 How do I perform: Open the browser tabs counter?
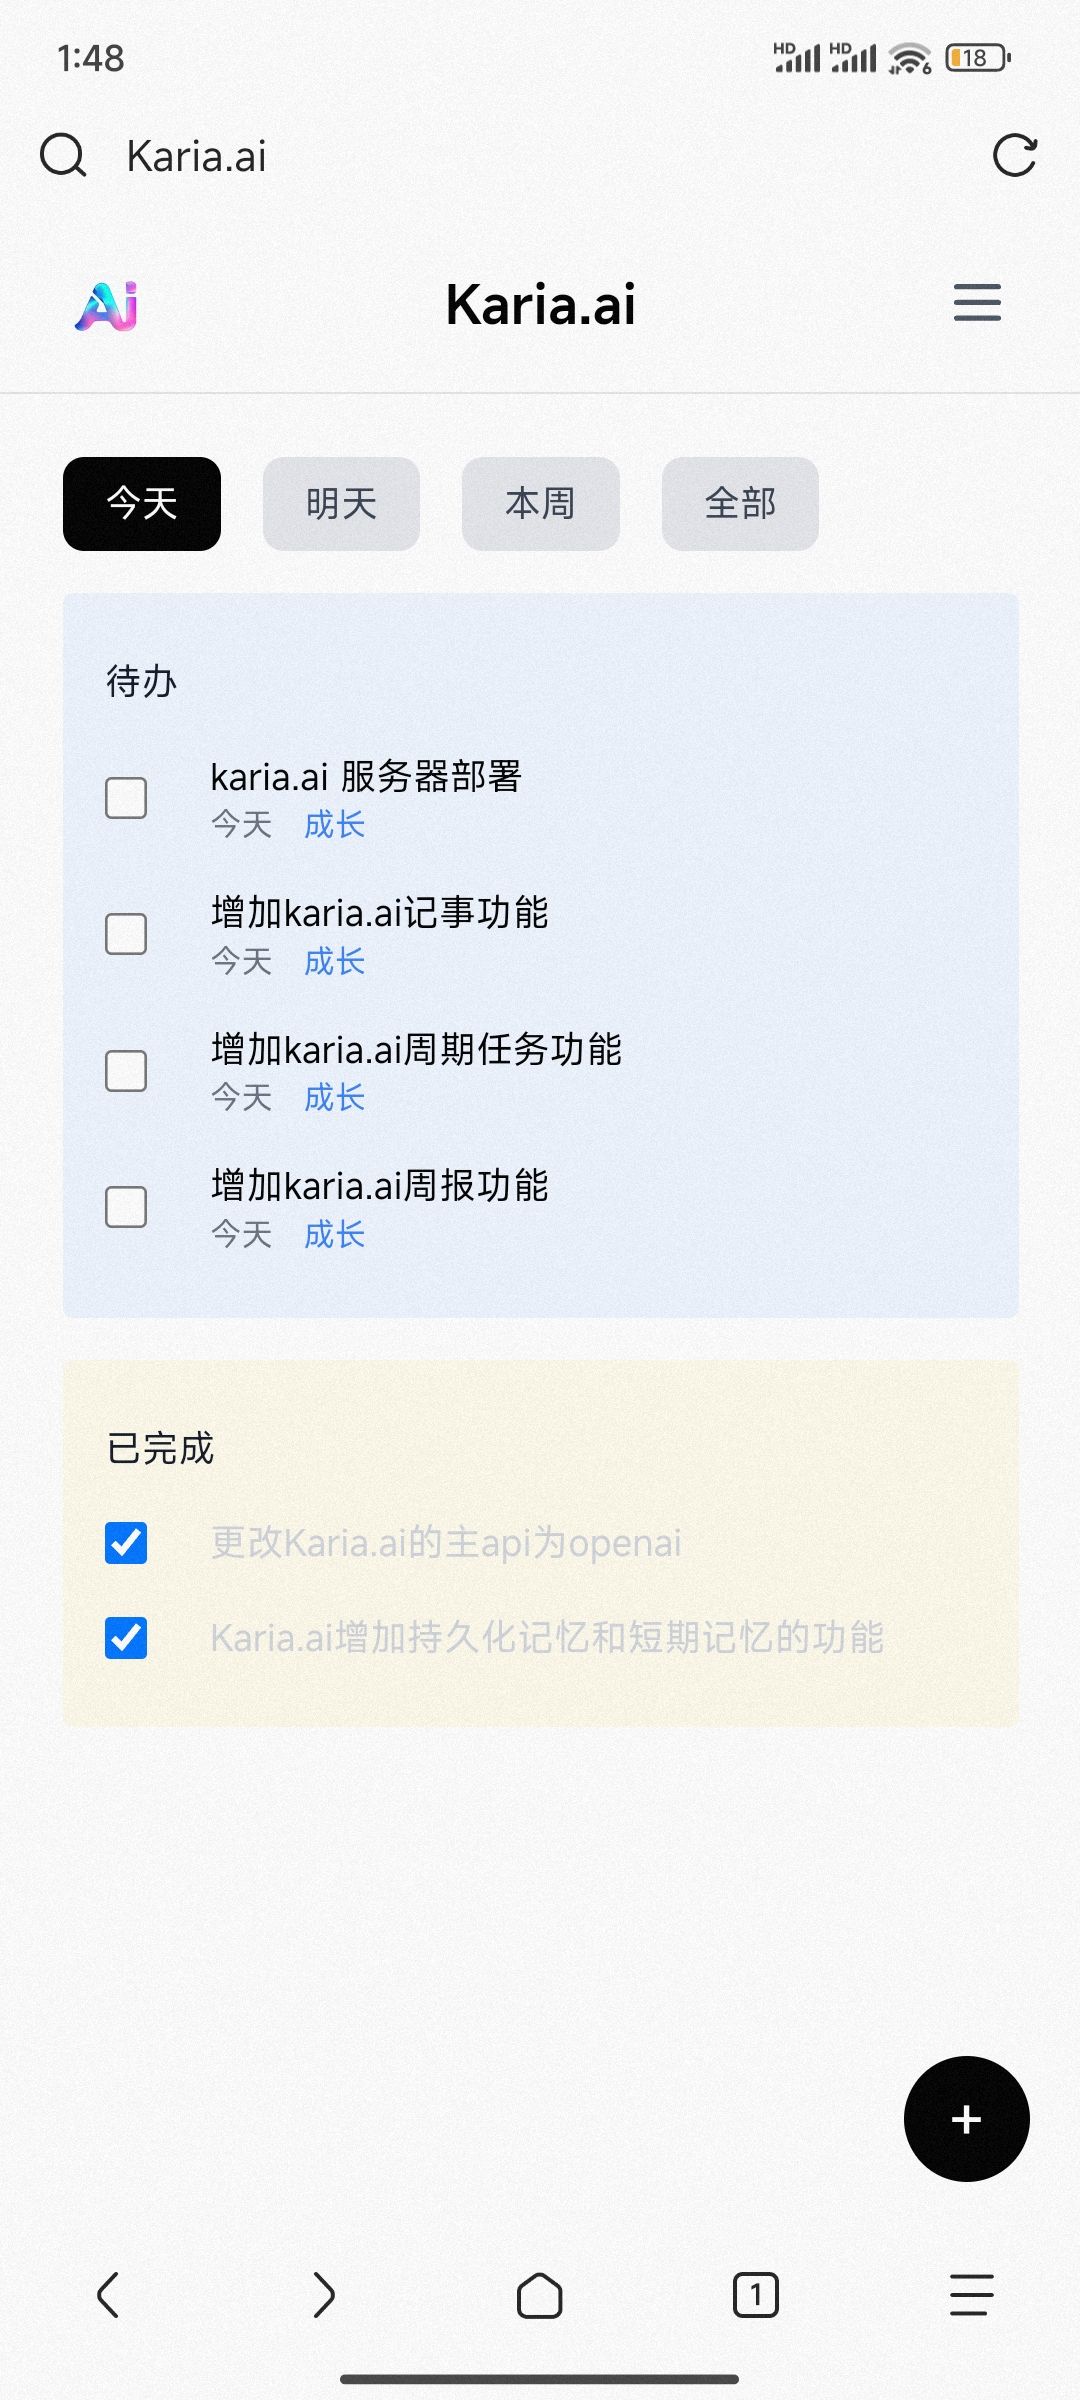[x=755, y=2294]
